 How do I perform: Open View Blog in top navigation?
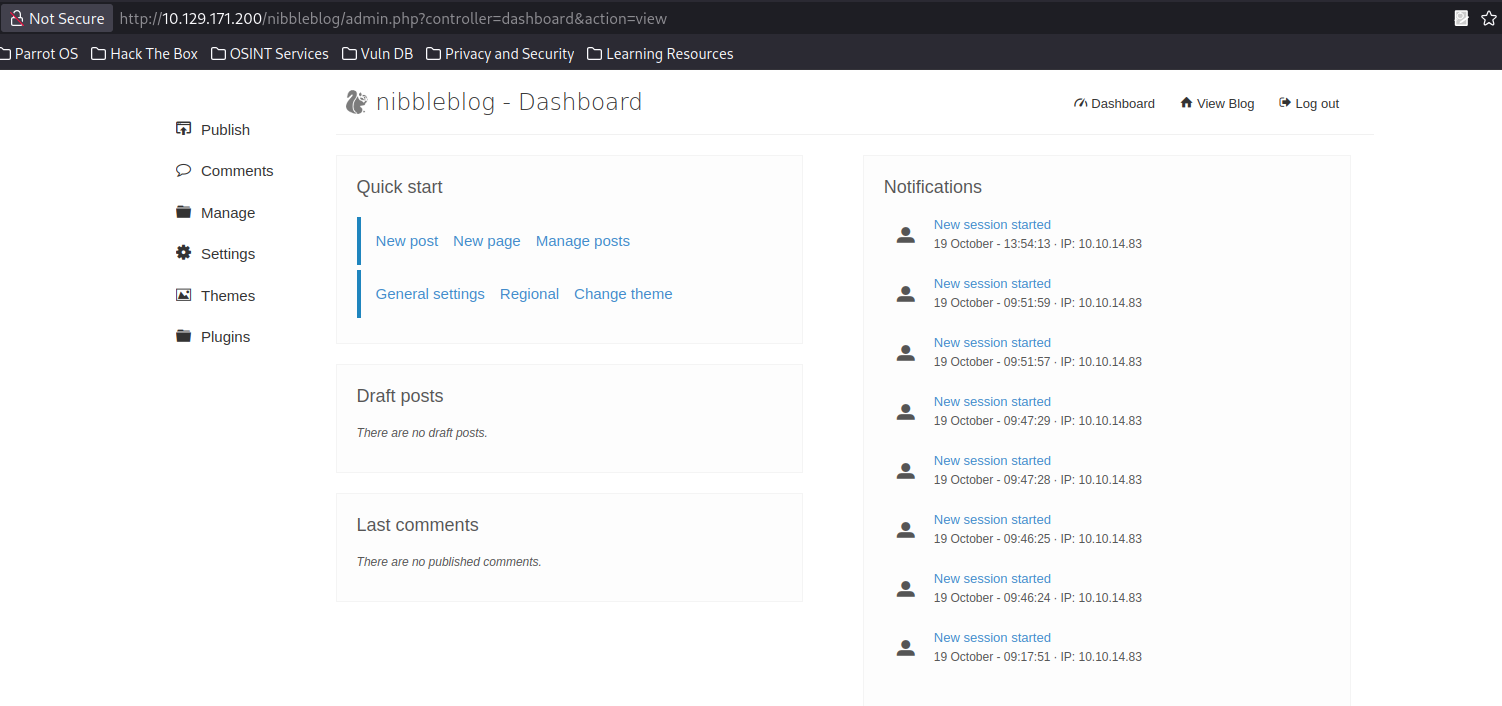click(1217, 103)
